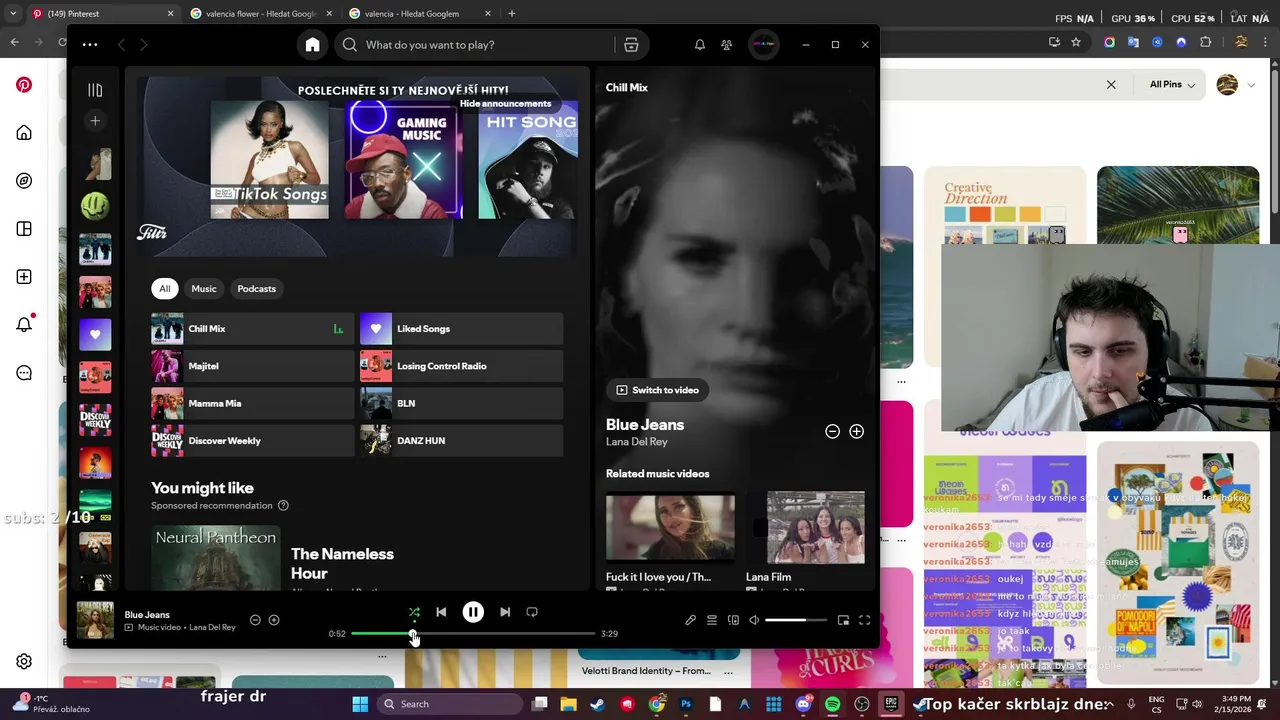The image size is (1280, 720).
Task: Open Liked Songs shortcut
Action: pyautogui.click(x=461, y=329)
